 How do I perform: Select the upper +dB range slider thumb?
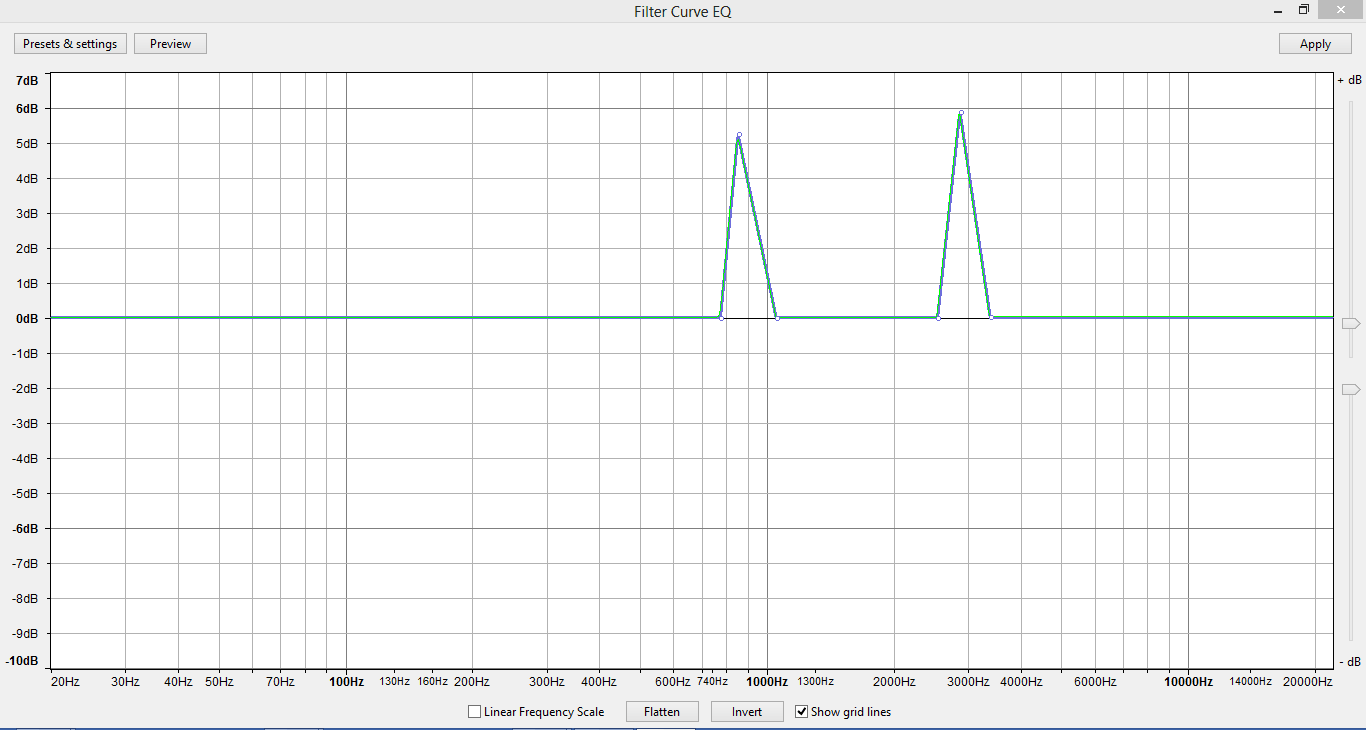tap(1350, 324)
